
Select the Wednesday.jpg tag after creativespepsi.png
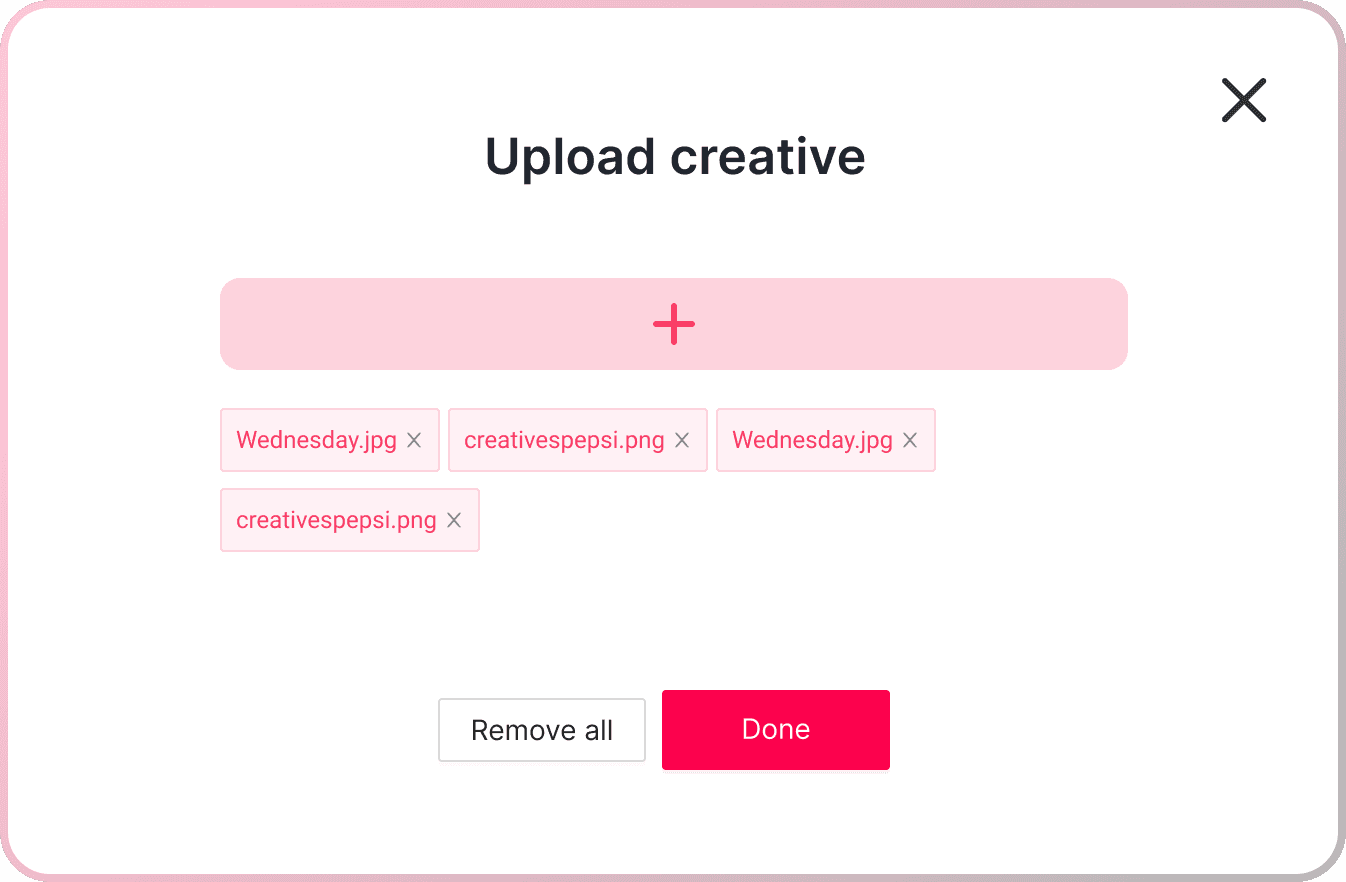coord(812,440)
